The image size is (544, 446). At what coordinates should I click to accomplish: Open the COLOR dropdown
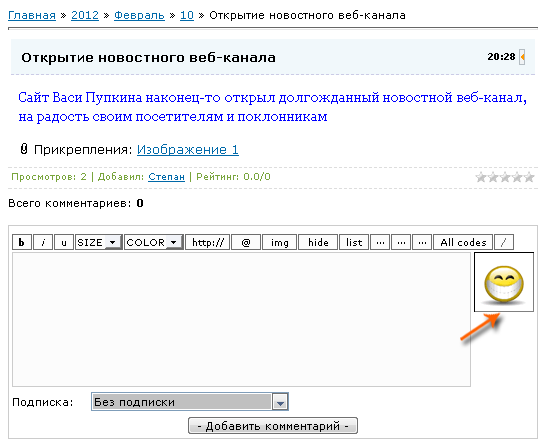pos(154,242)
